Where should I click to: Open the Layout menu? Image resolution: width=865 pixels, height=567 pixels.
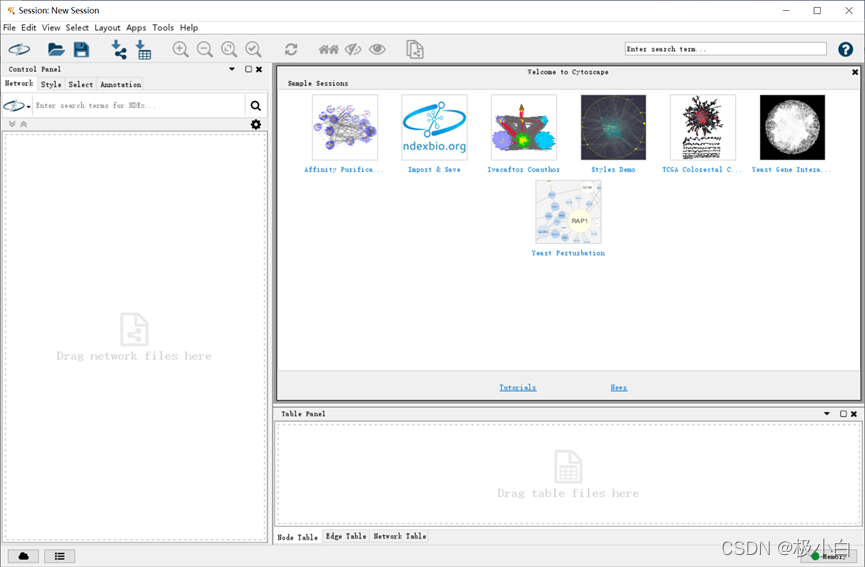(107, 28)
